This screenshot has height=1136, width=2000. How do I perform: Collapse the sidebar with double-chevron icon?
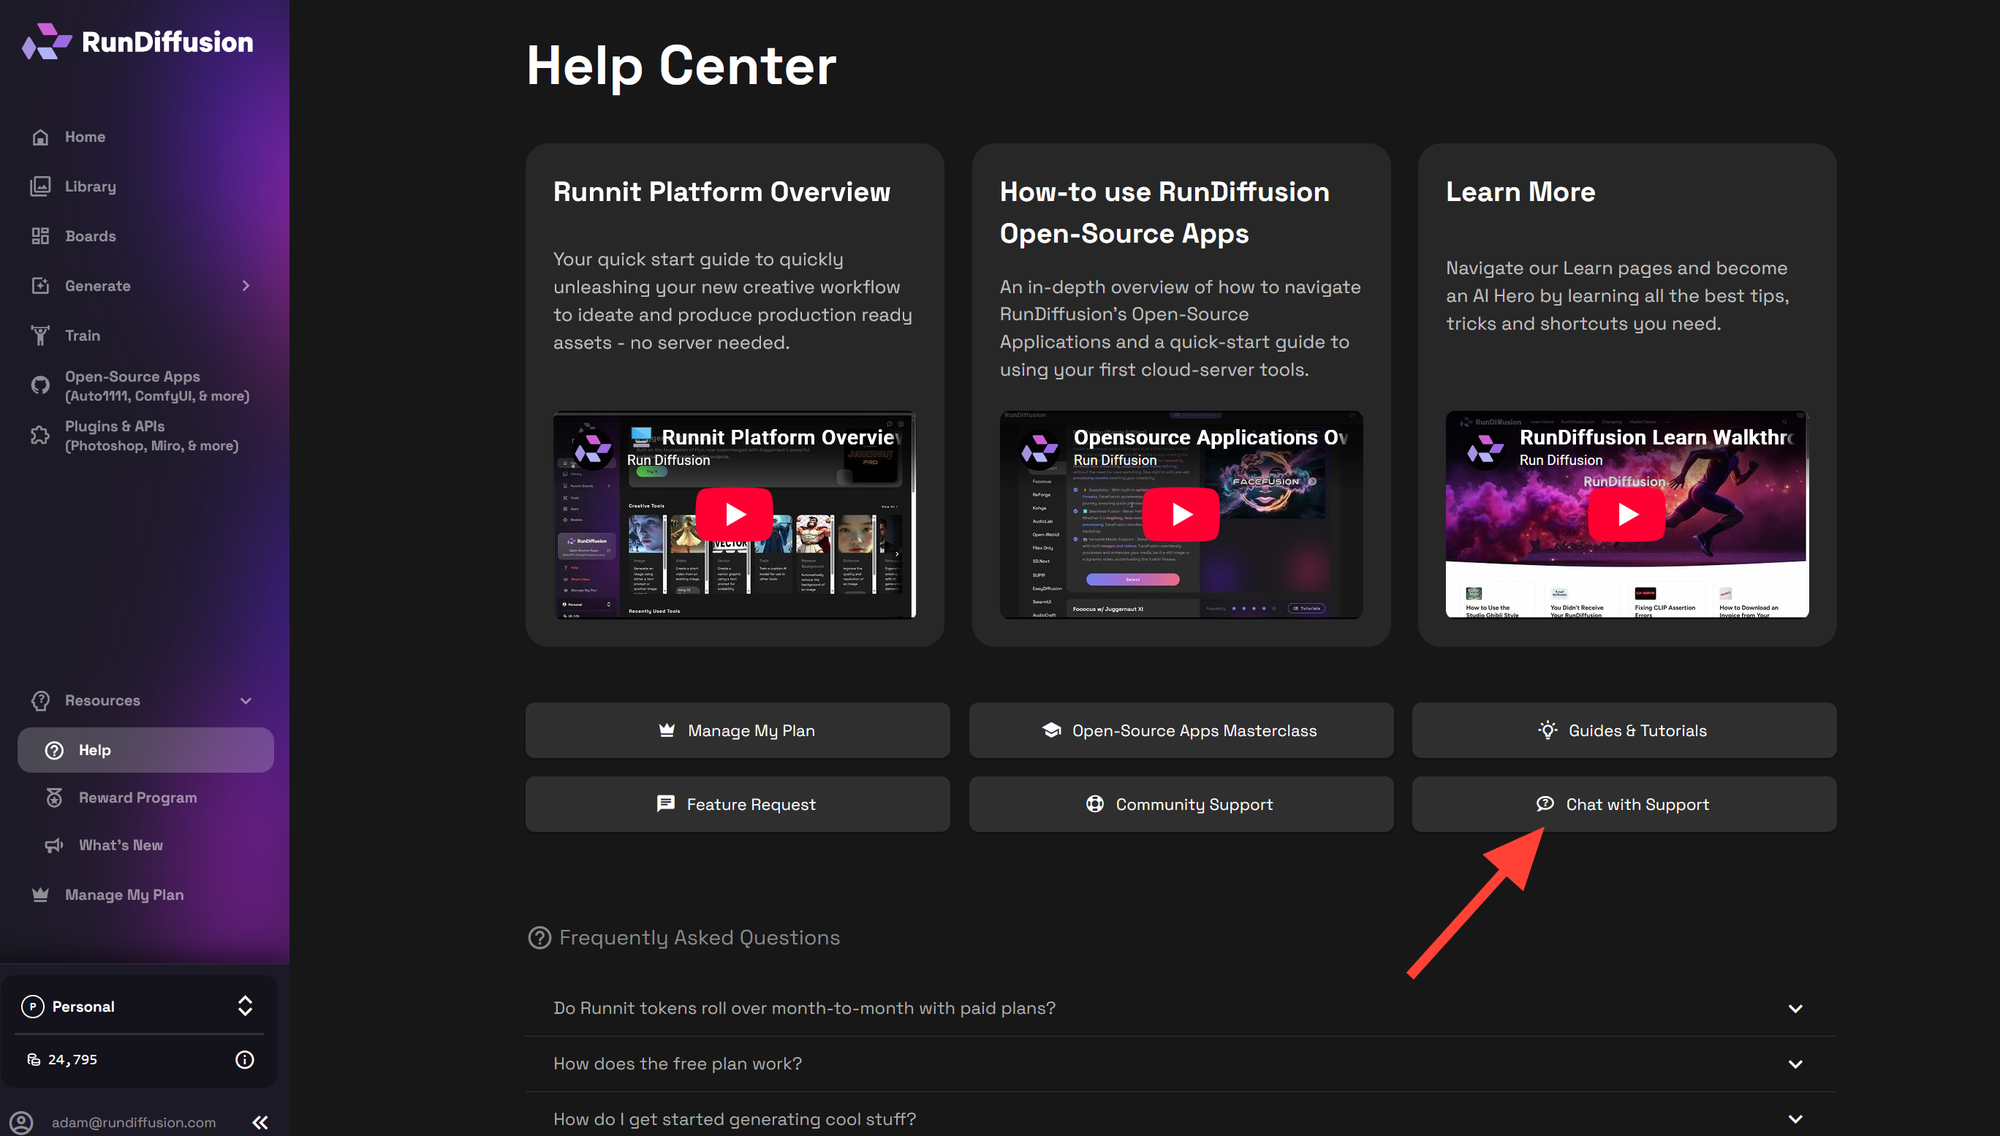[260, 1122]
